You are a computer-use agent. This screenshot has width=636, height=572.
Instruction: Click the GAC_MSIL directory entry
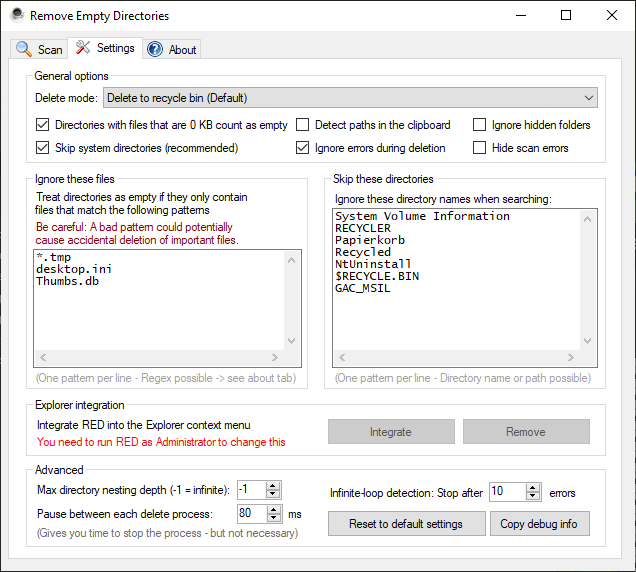pyautogui.click(x=363, y=288)
